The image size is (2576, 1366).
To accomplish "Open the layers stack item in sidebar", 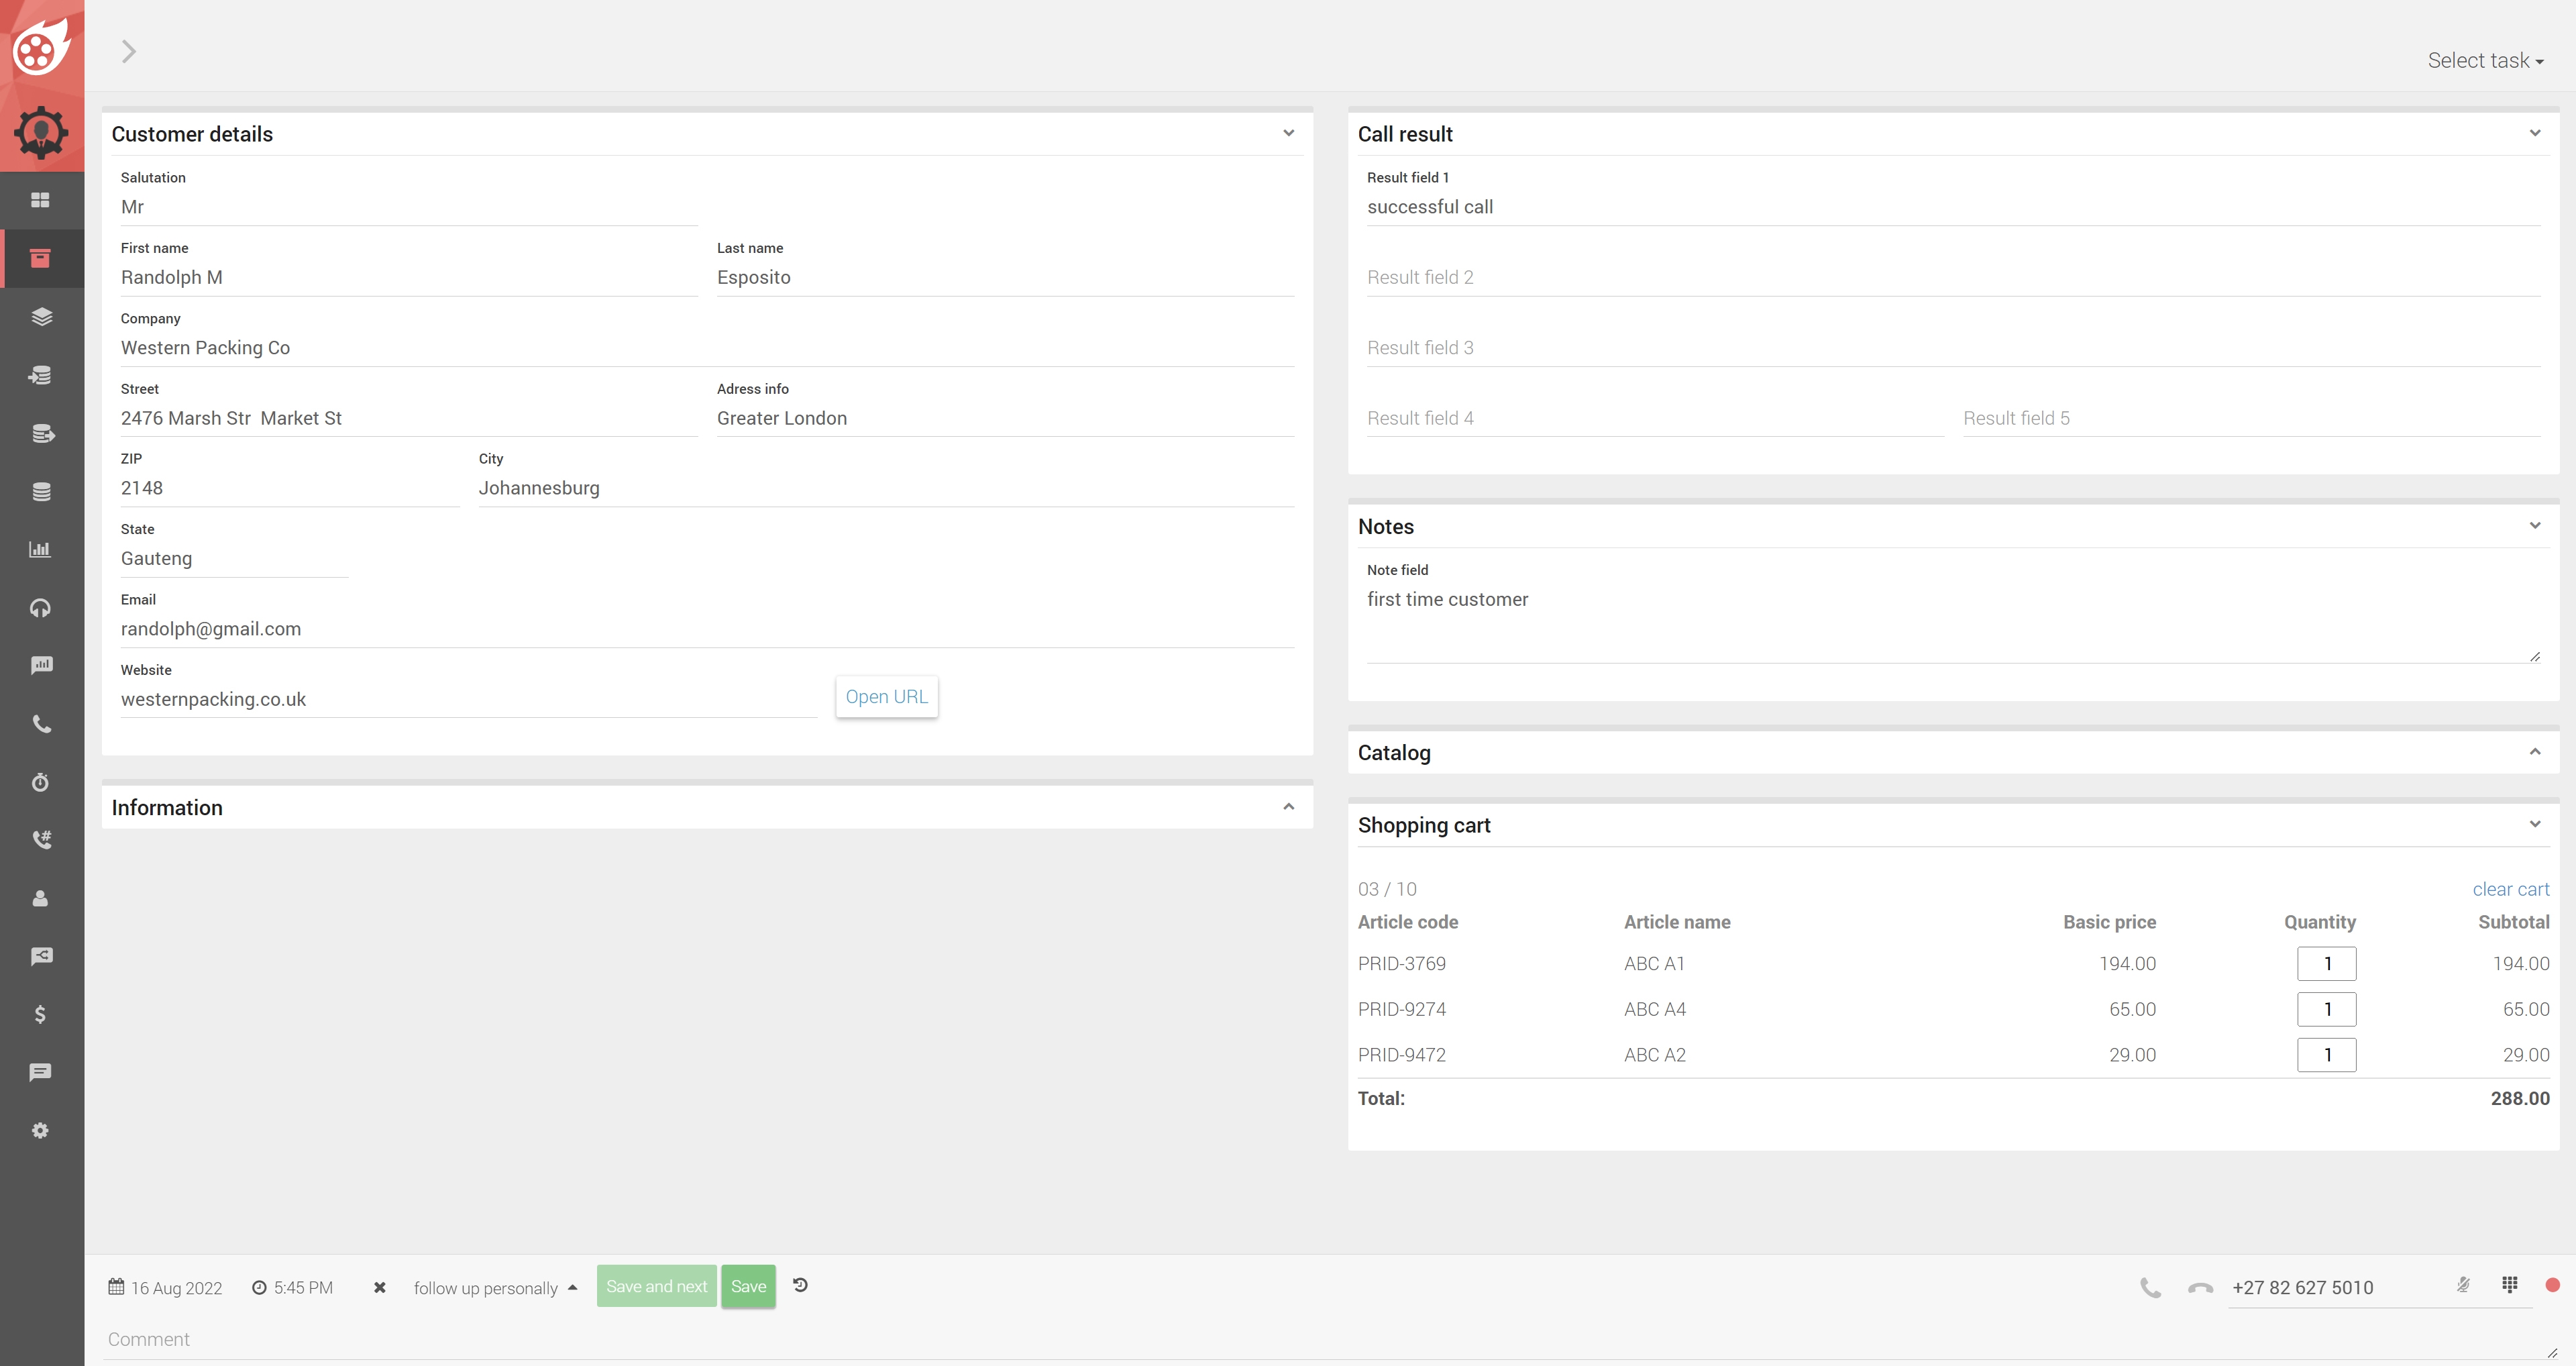I will pos(40,317).
